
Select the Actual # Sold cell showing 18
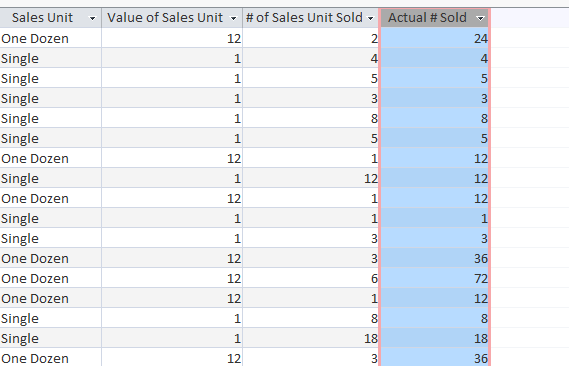pos(434,338)
